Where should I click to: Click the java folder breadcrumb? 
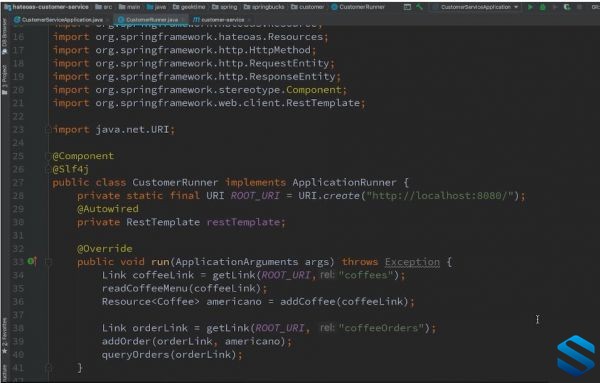tap(157, 7)
